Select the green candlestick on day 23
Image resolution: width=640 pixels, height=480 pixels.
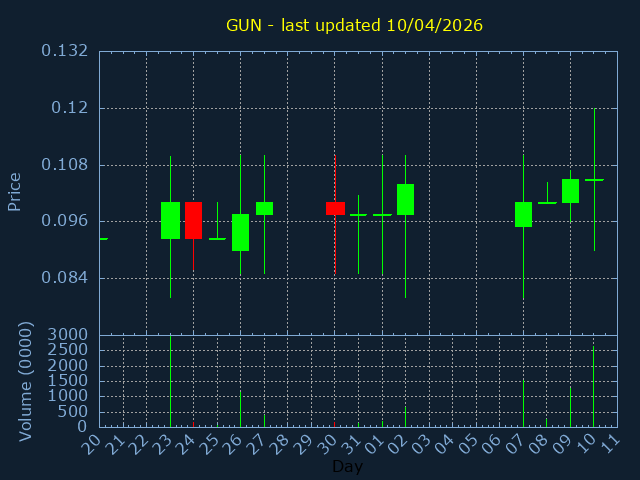(170, 220)
